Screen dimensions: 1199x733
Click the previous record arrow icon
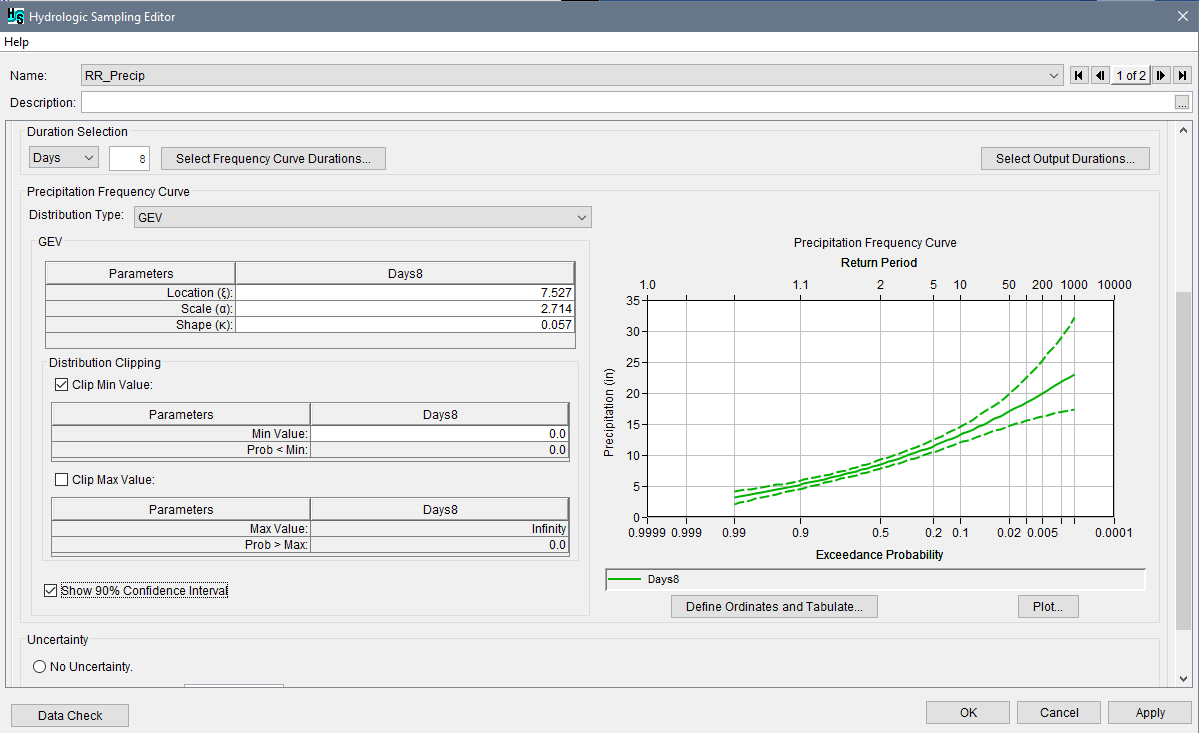point(1098,75)
